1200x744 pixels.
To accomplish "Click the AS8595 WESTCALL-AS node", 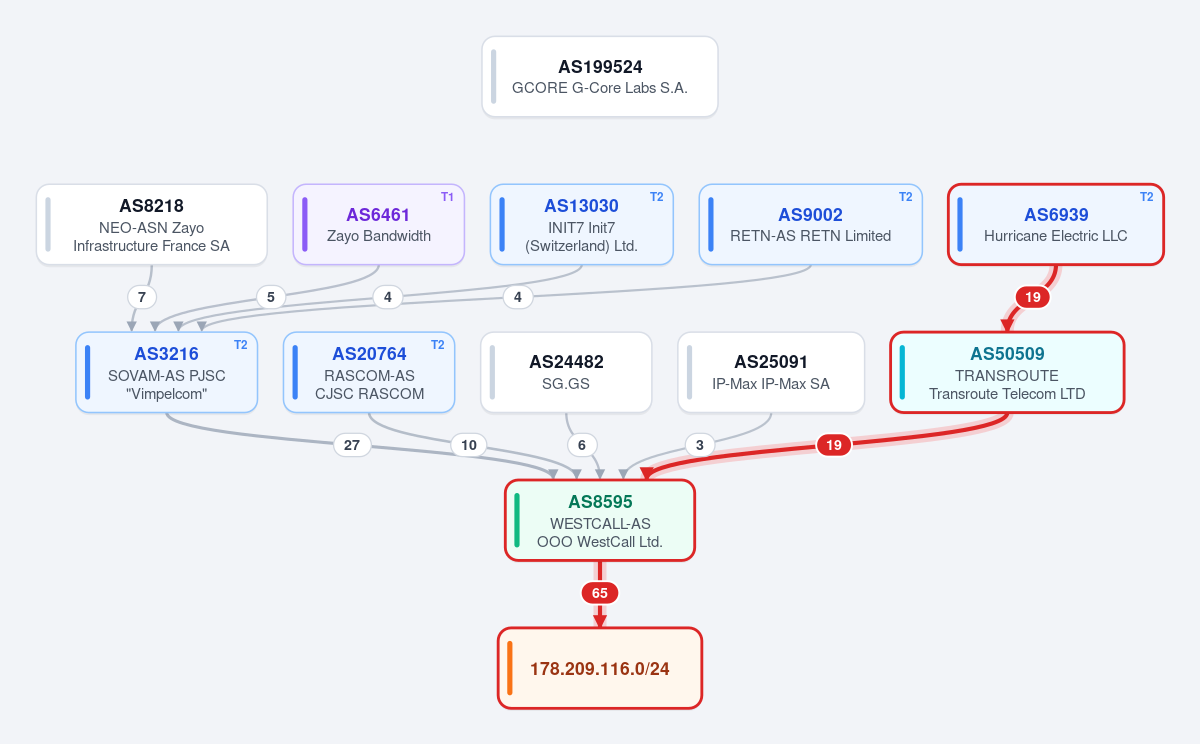I will click(600, 520).
